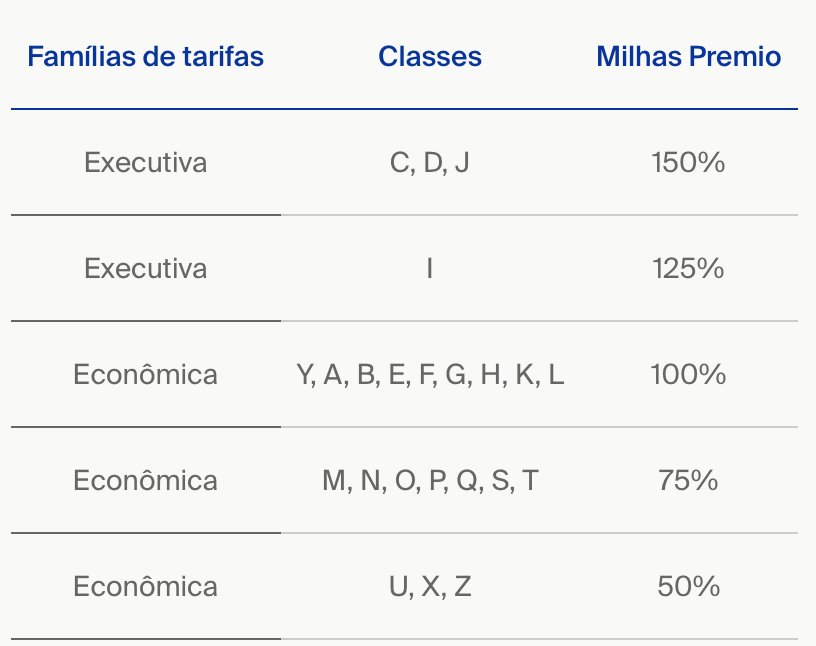Click the 50% miles value
The height and width of the screenshot is (646, 816).
coord(688,587)
